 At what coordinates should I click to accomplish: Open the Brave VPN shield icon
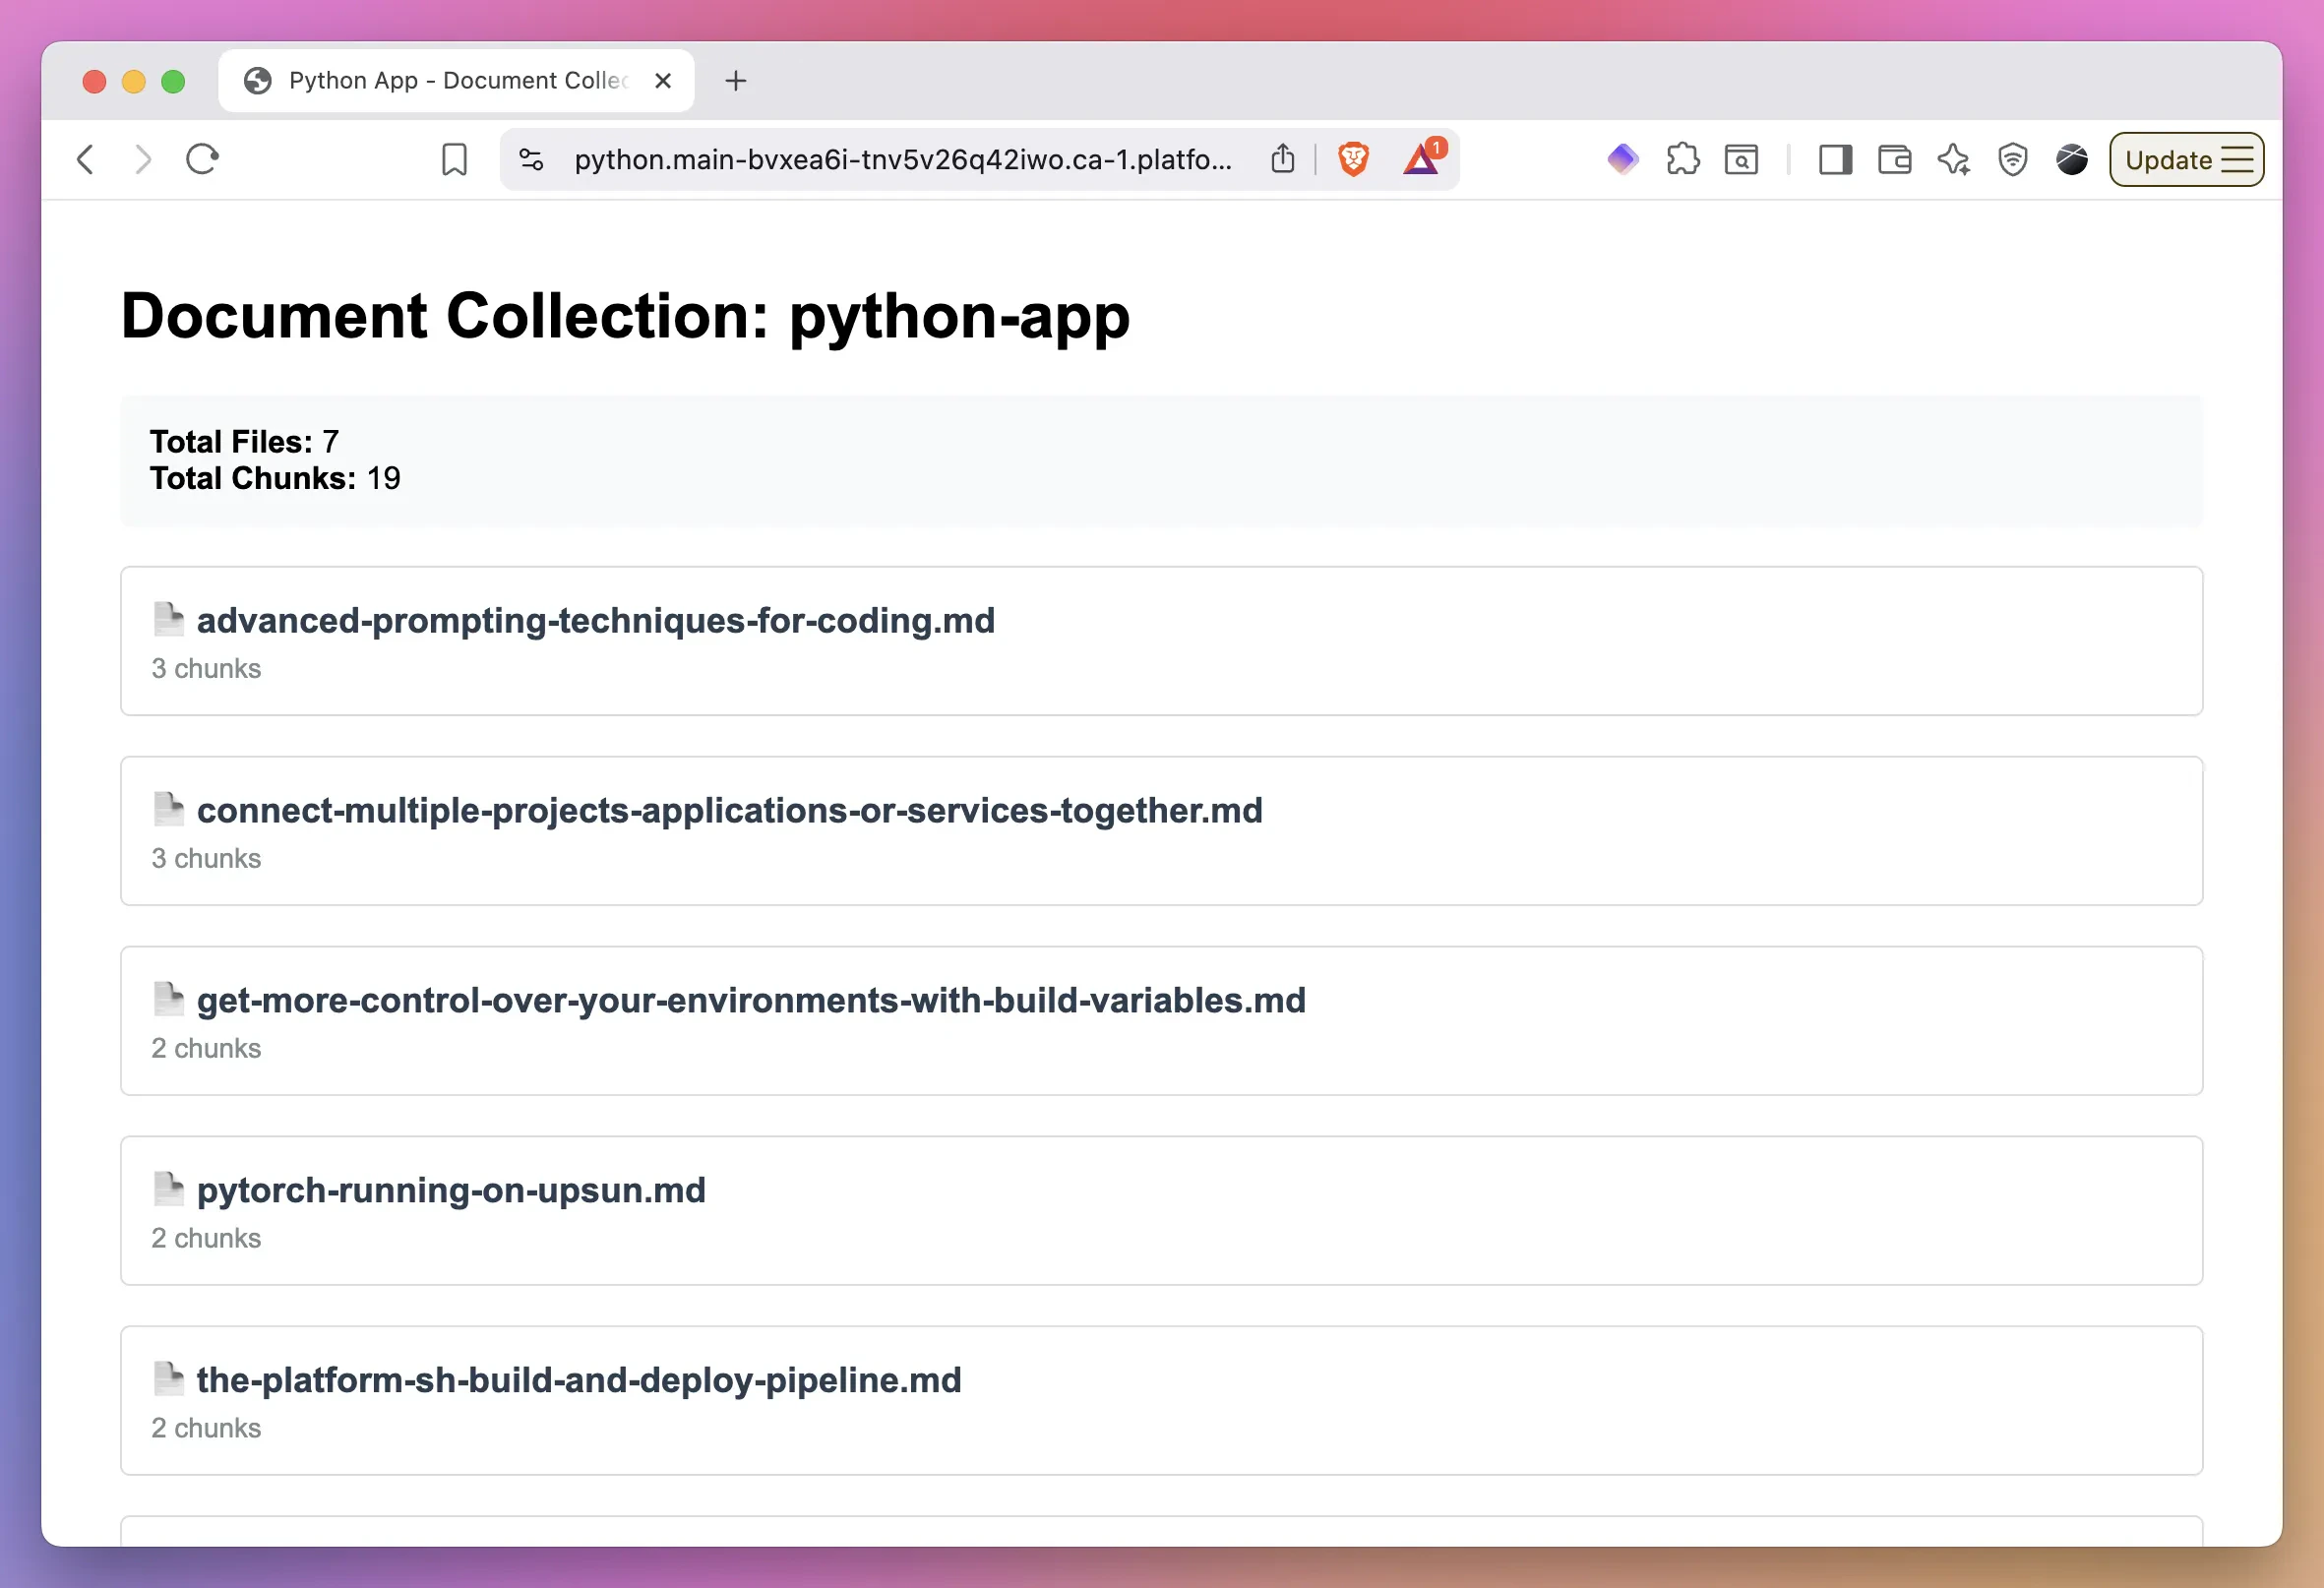coord(2012,159)
